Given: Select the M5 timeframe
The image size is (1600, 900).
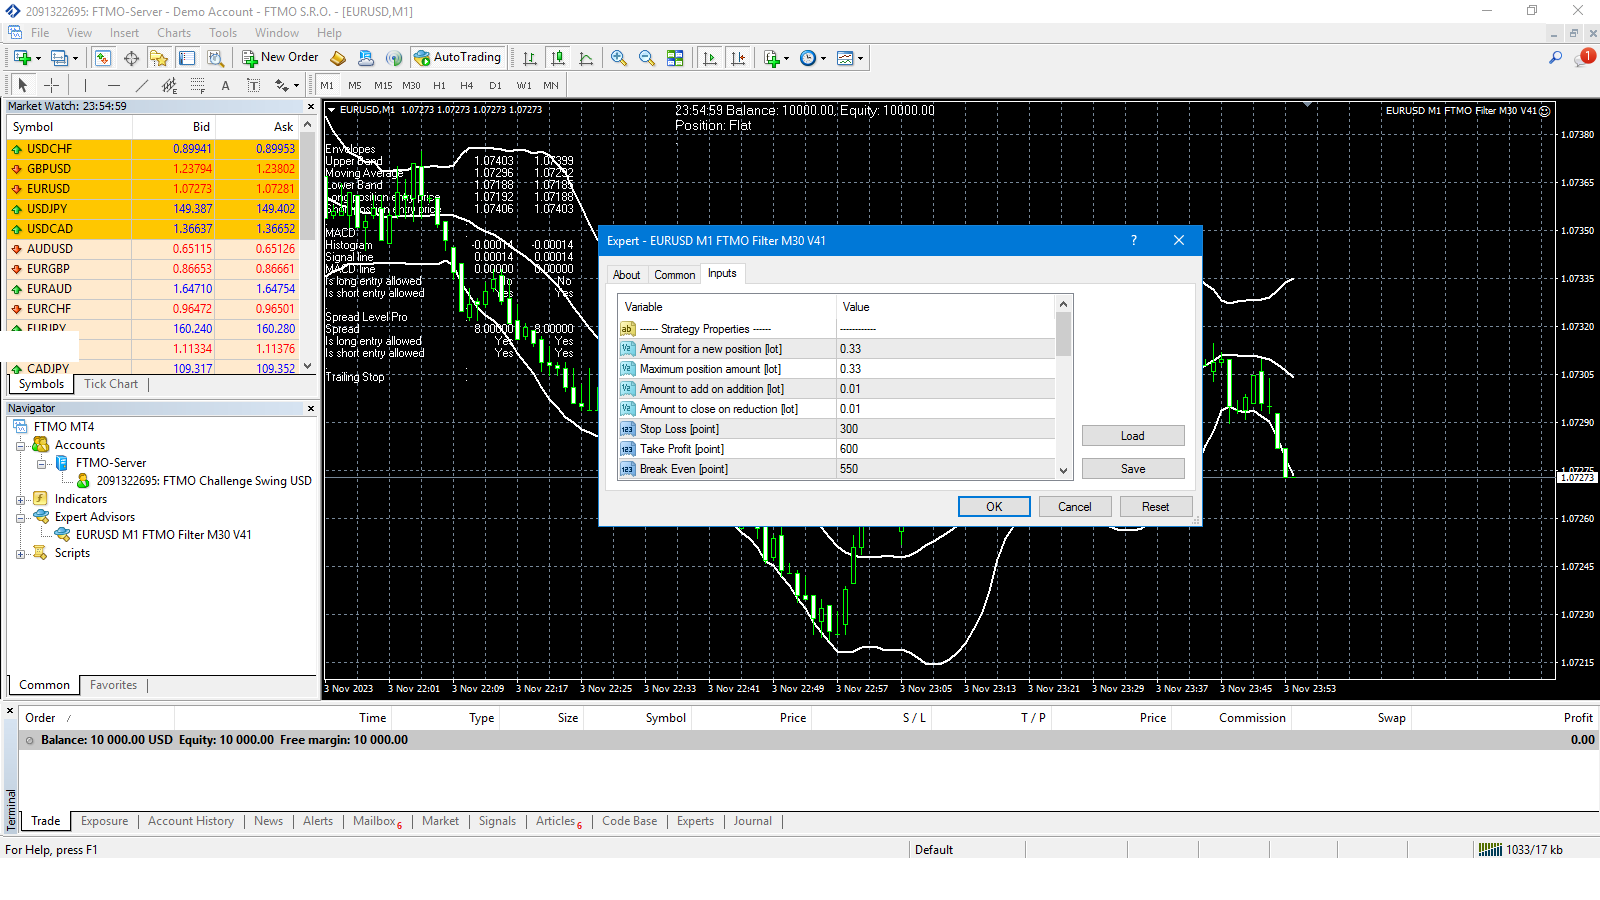Looking at the screenshot, I should click(355, 86).
